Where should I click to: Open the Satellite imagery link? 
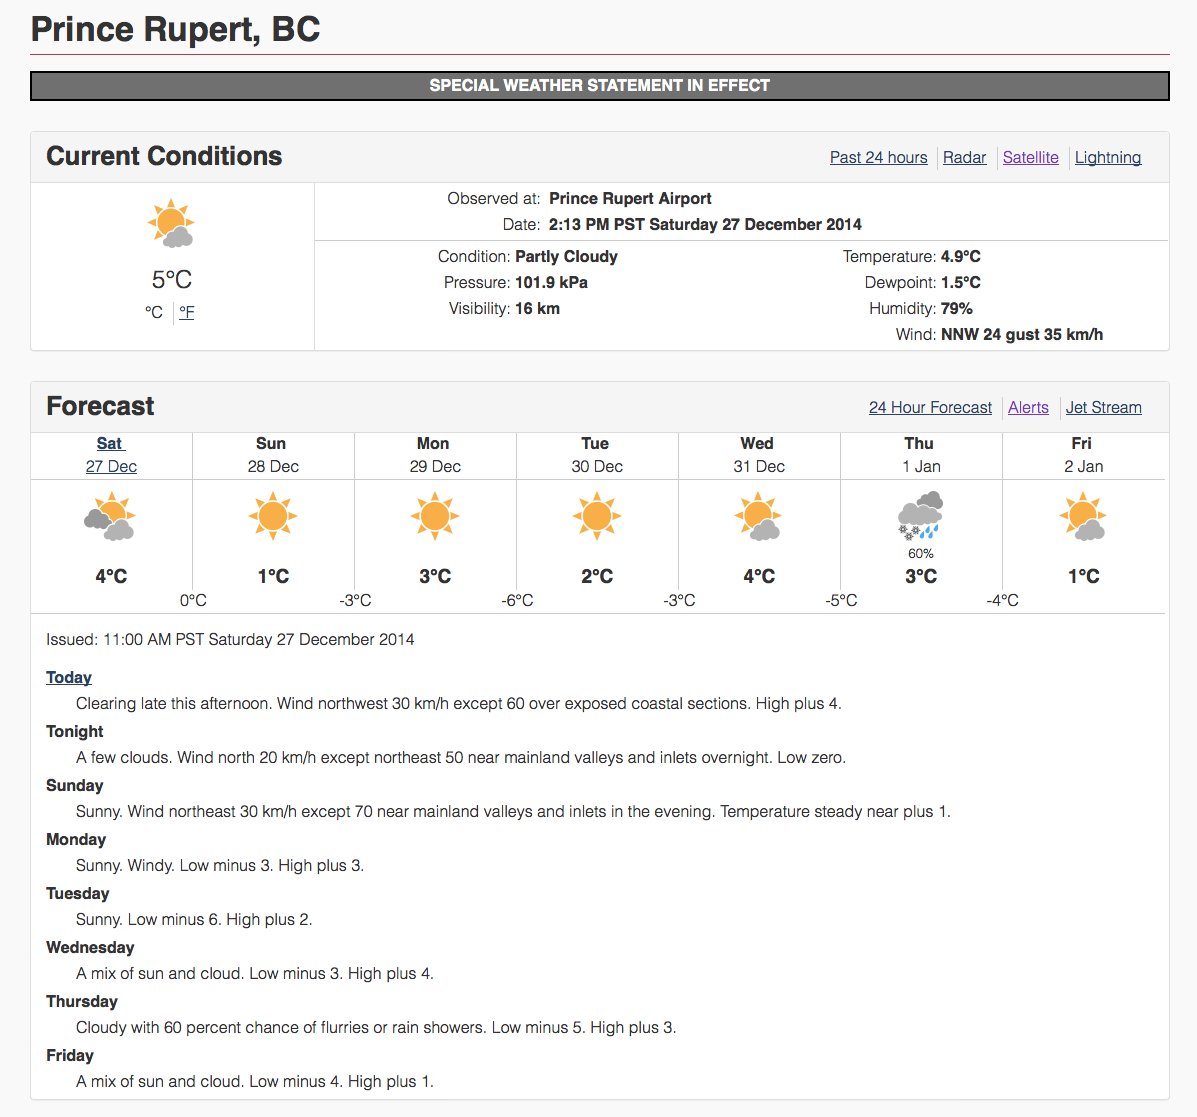1030,158
